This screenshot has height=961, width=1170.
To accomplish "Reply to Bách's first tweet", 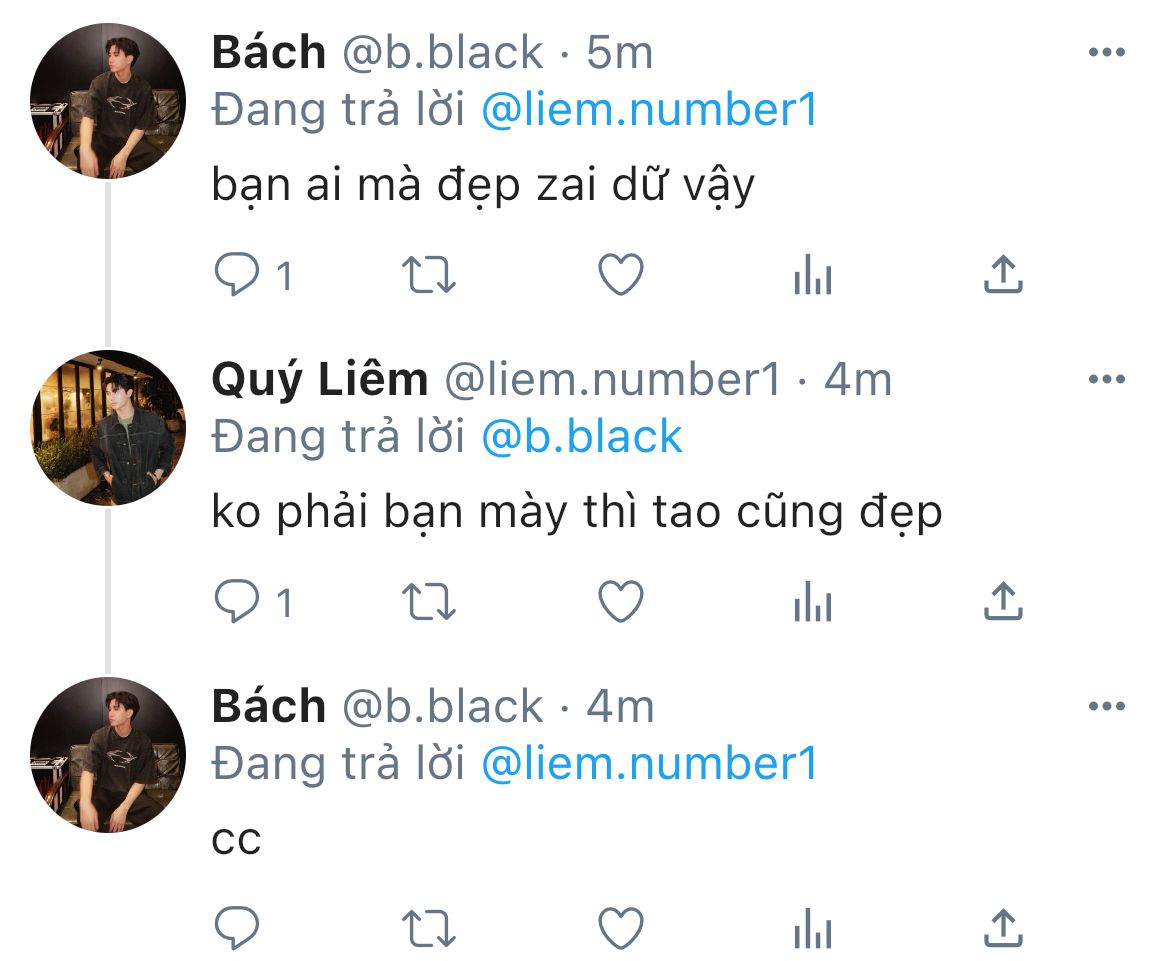I will pyautogui.click(x=237, y=274).
